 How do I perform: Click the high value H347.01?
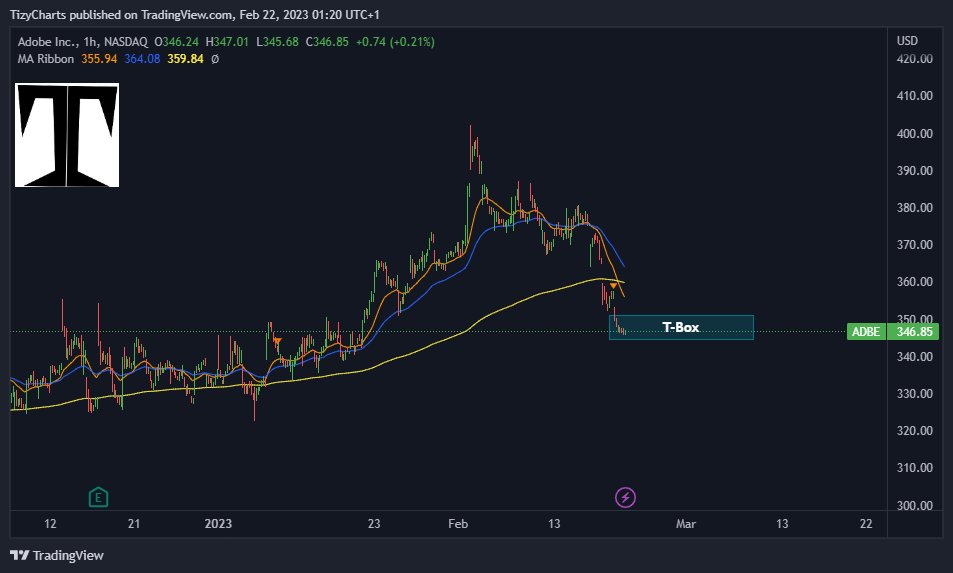(x=227, y=42)
